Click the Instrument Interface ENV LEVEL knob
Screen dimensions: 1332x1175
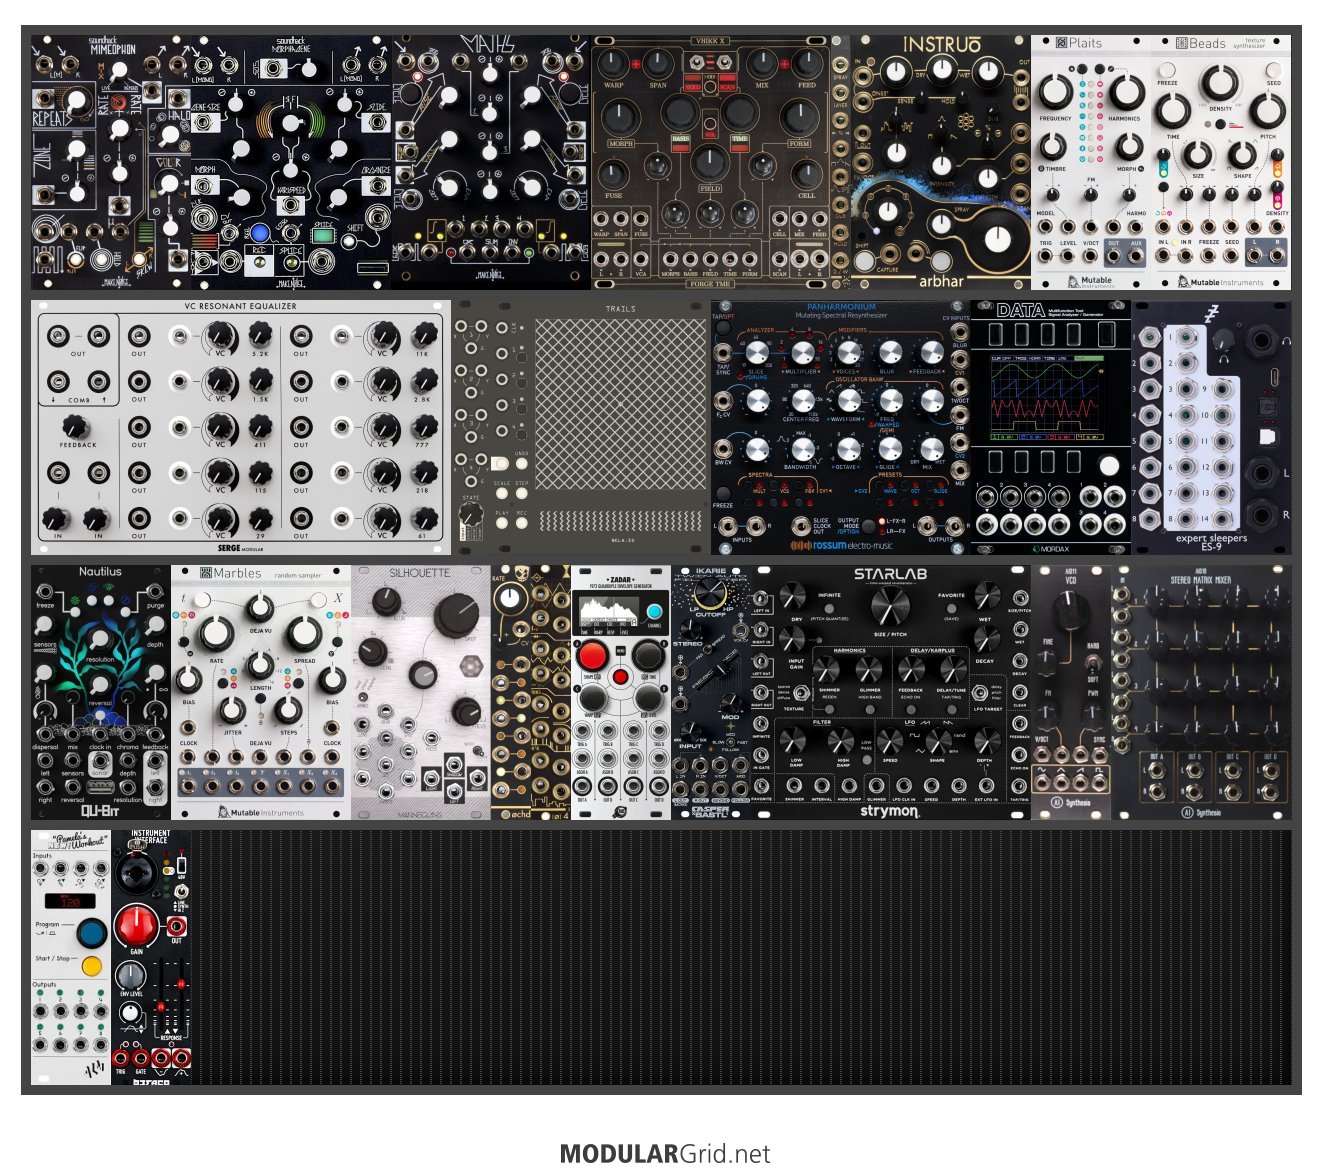point(130,974)
